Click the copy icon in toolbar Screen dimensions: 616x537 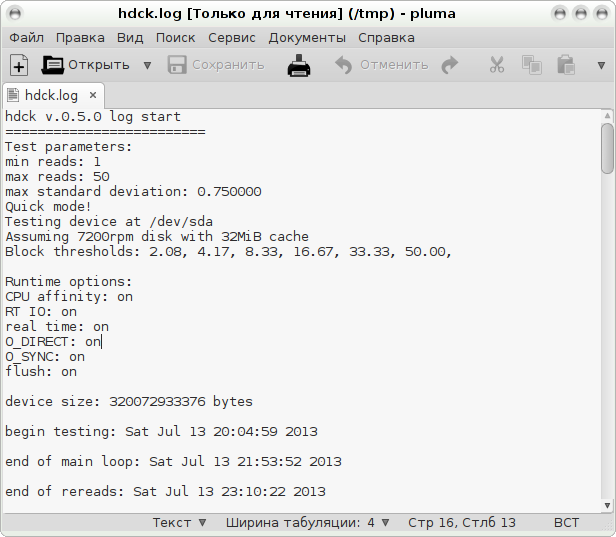tap(532, 65)
